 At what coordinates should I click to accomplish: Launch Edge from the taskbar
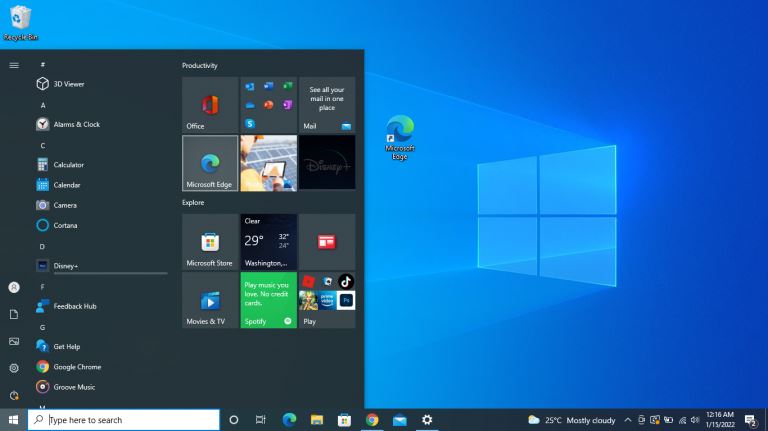(x=289, y=420)
